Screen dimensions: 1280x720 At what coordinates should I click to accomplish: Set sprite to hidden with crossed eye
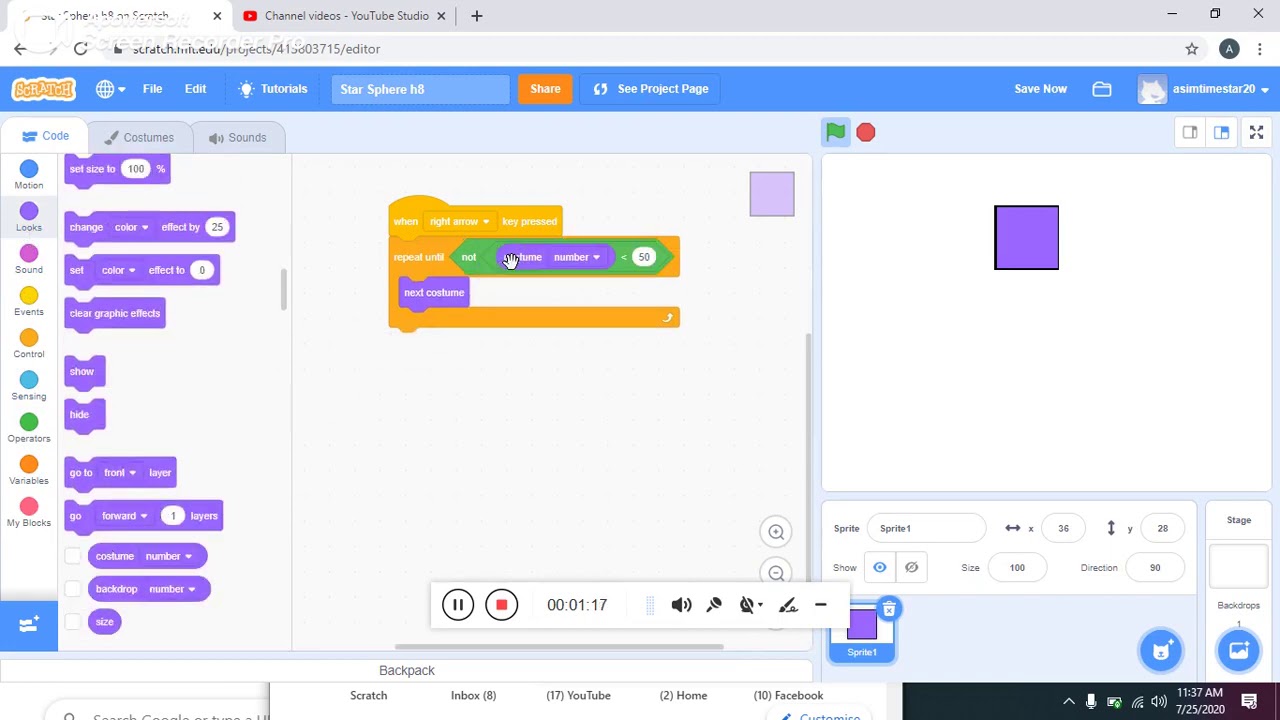pos(912,568)
